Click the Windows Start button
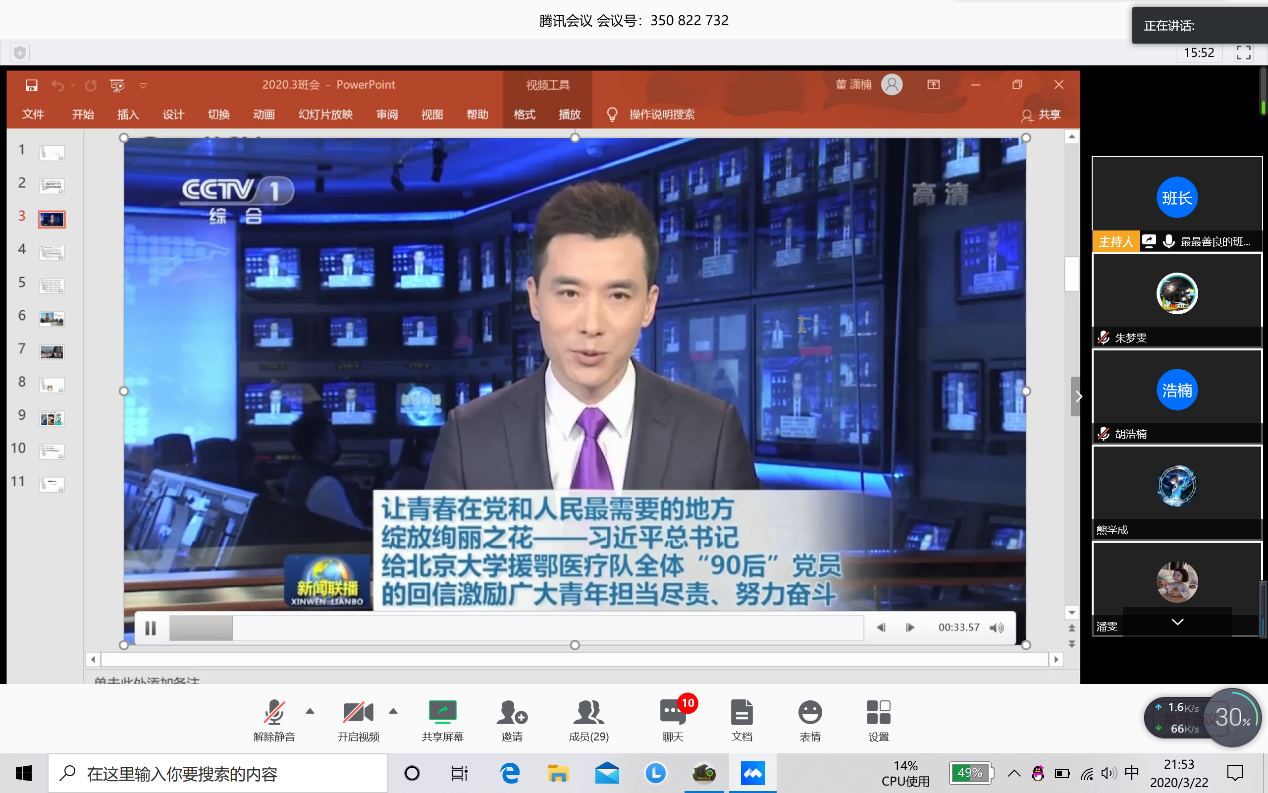This screenshot has width=1268, height=793. tap(24, 773)
